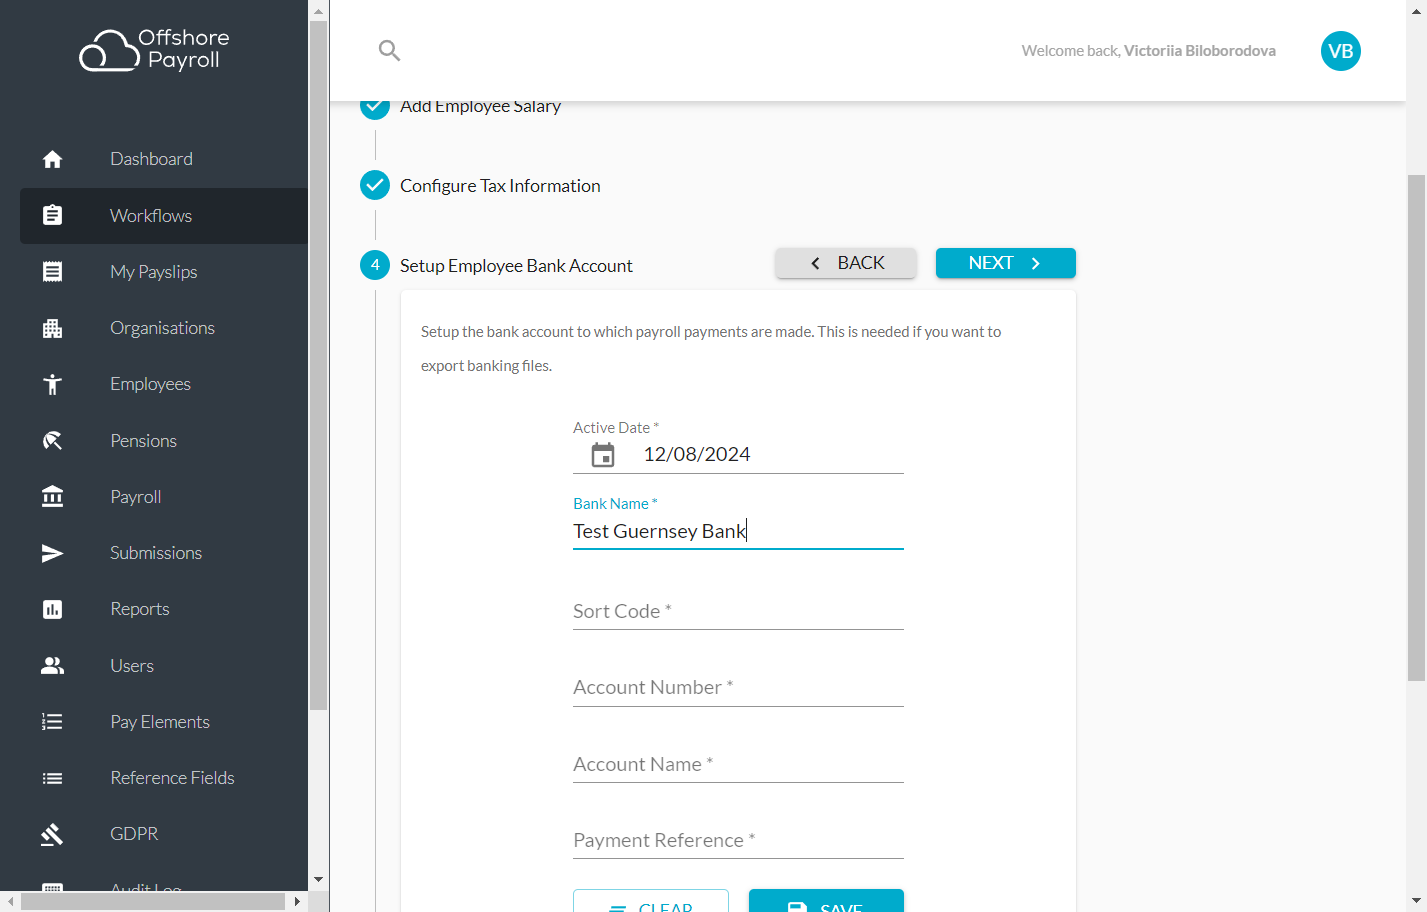
Task: Click the main page vertical scrollbar thumb
Action: (1416, 428)
